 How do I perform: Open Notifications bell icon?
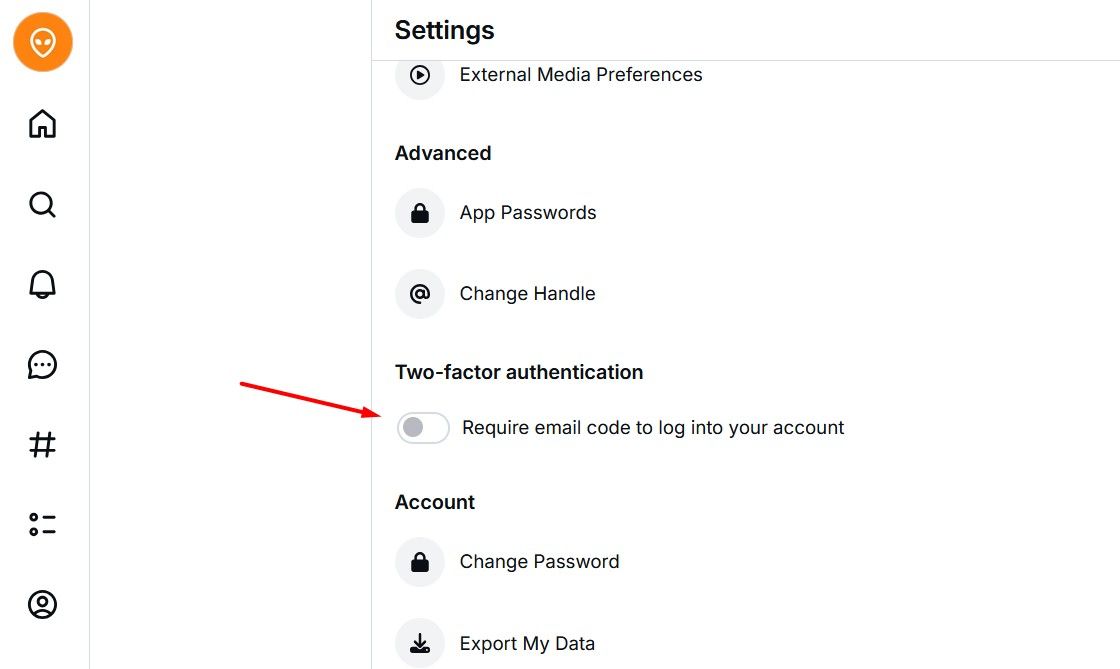[x=43, y=285]
